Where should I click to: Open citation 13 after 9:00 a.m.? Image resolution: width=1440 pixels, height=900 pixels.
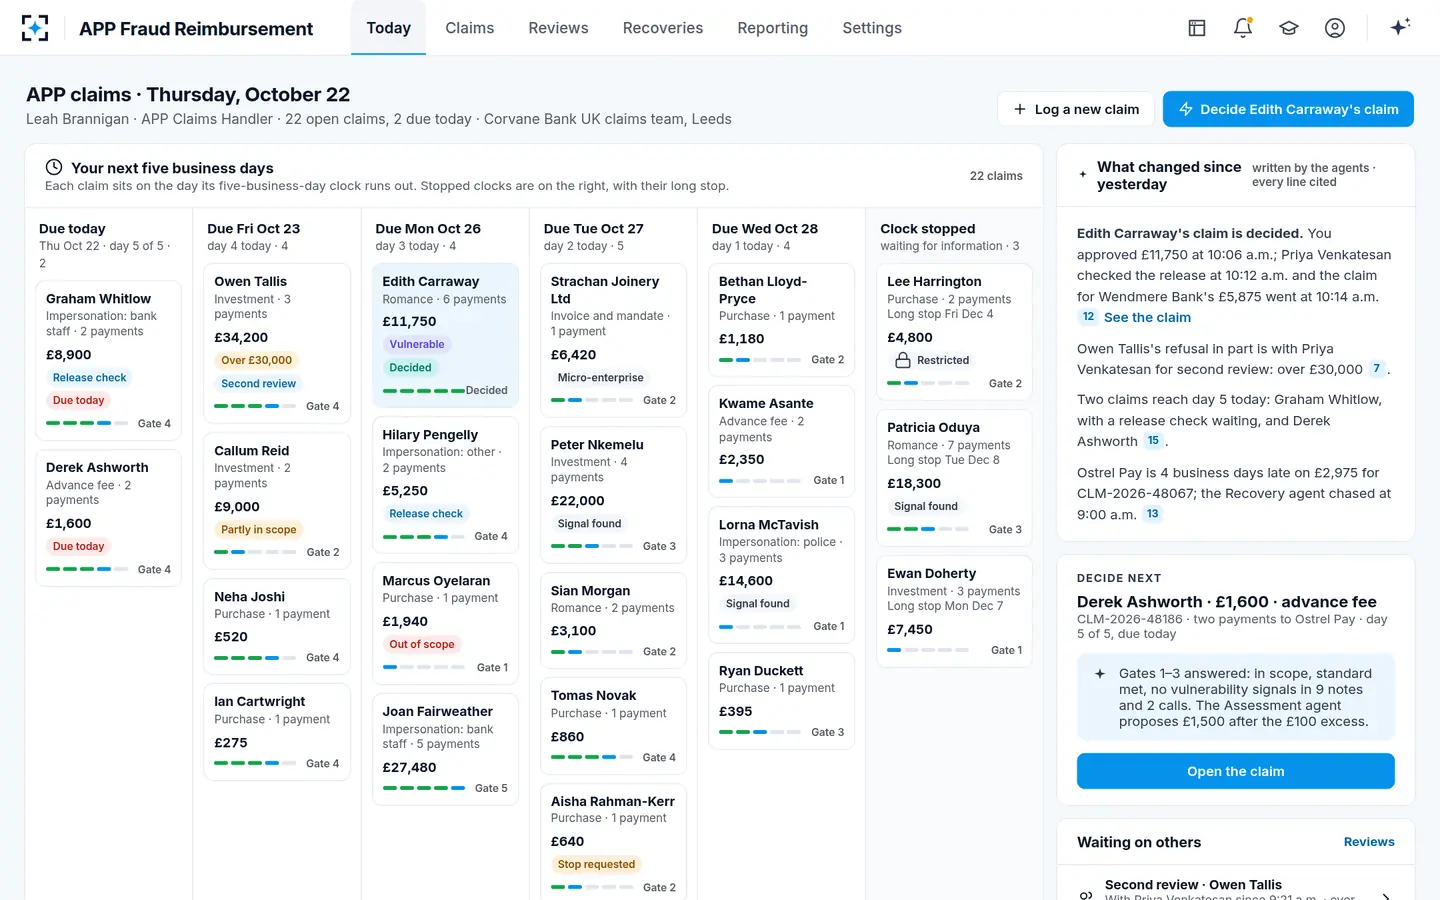pos(1152,514)
